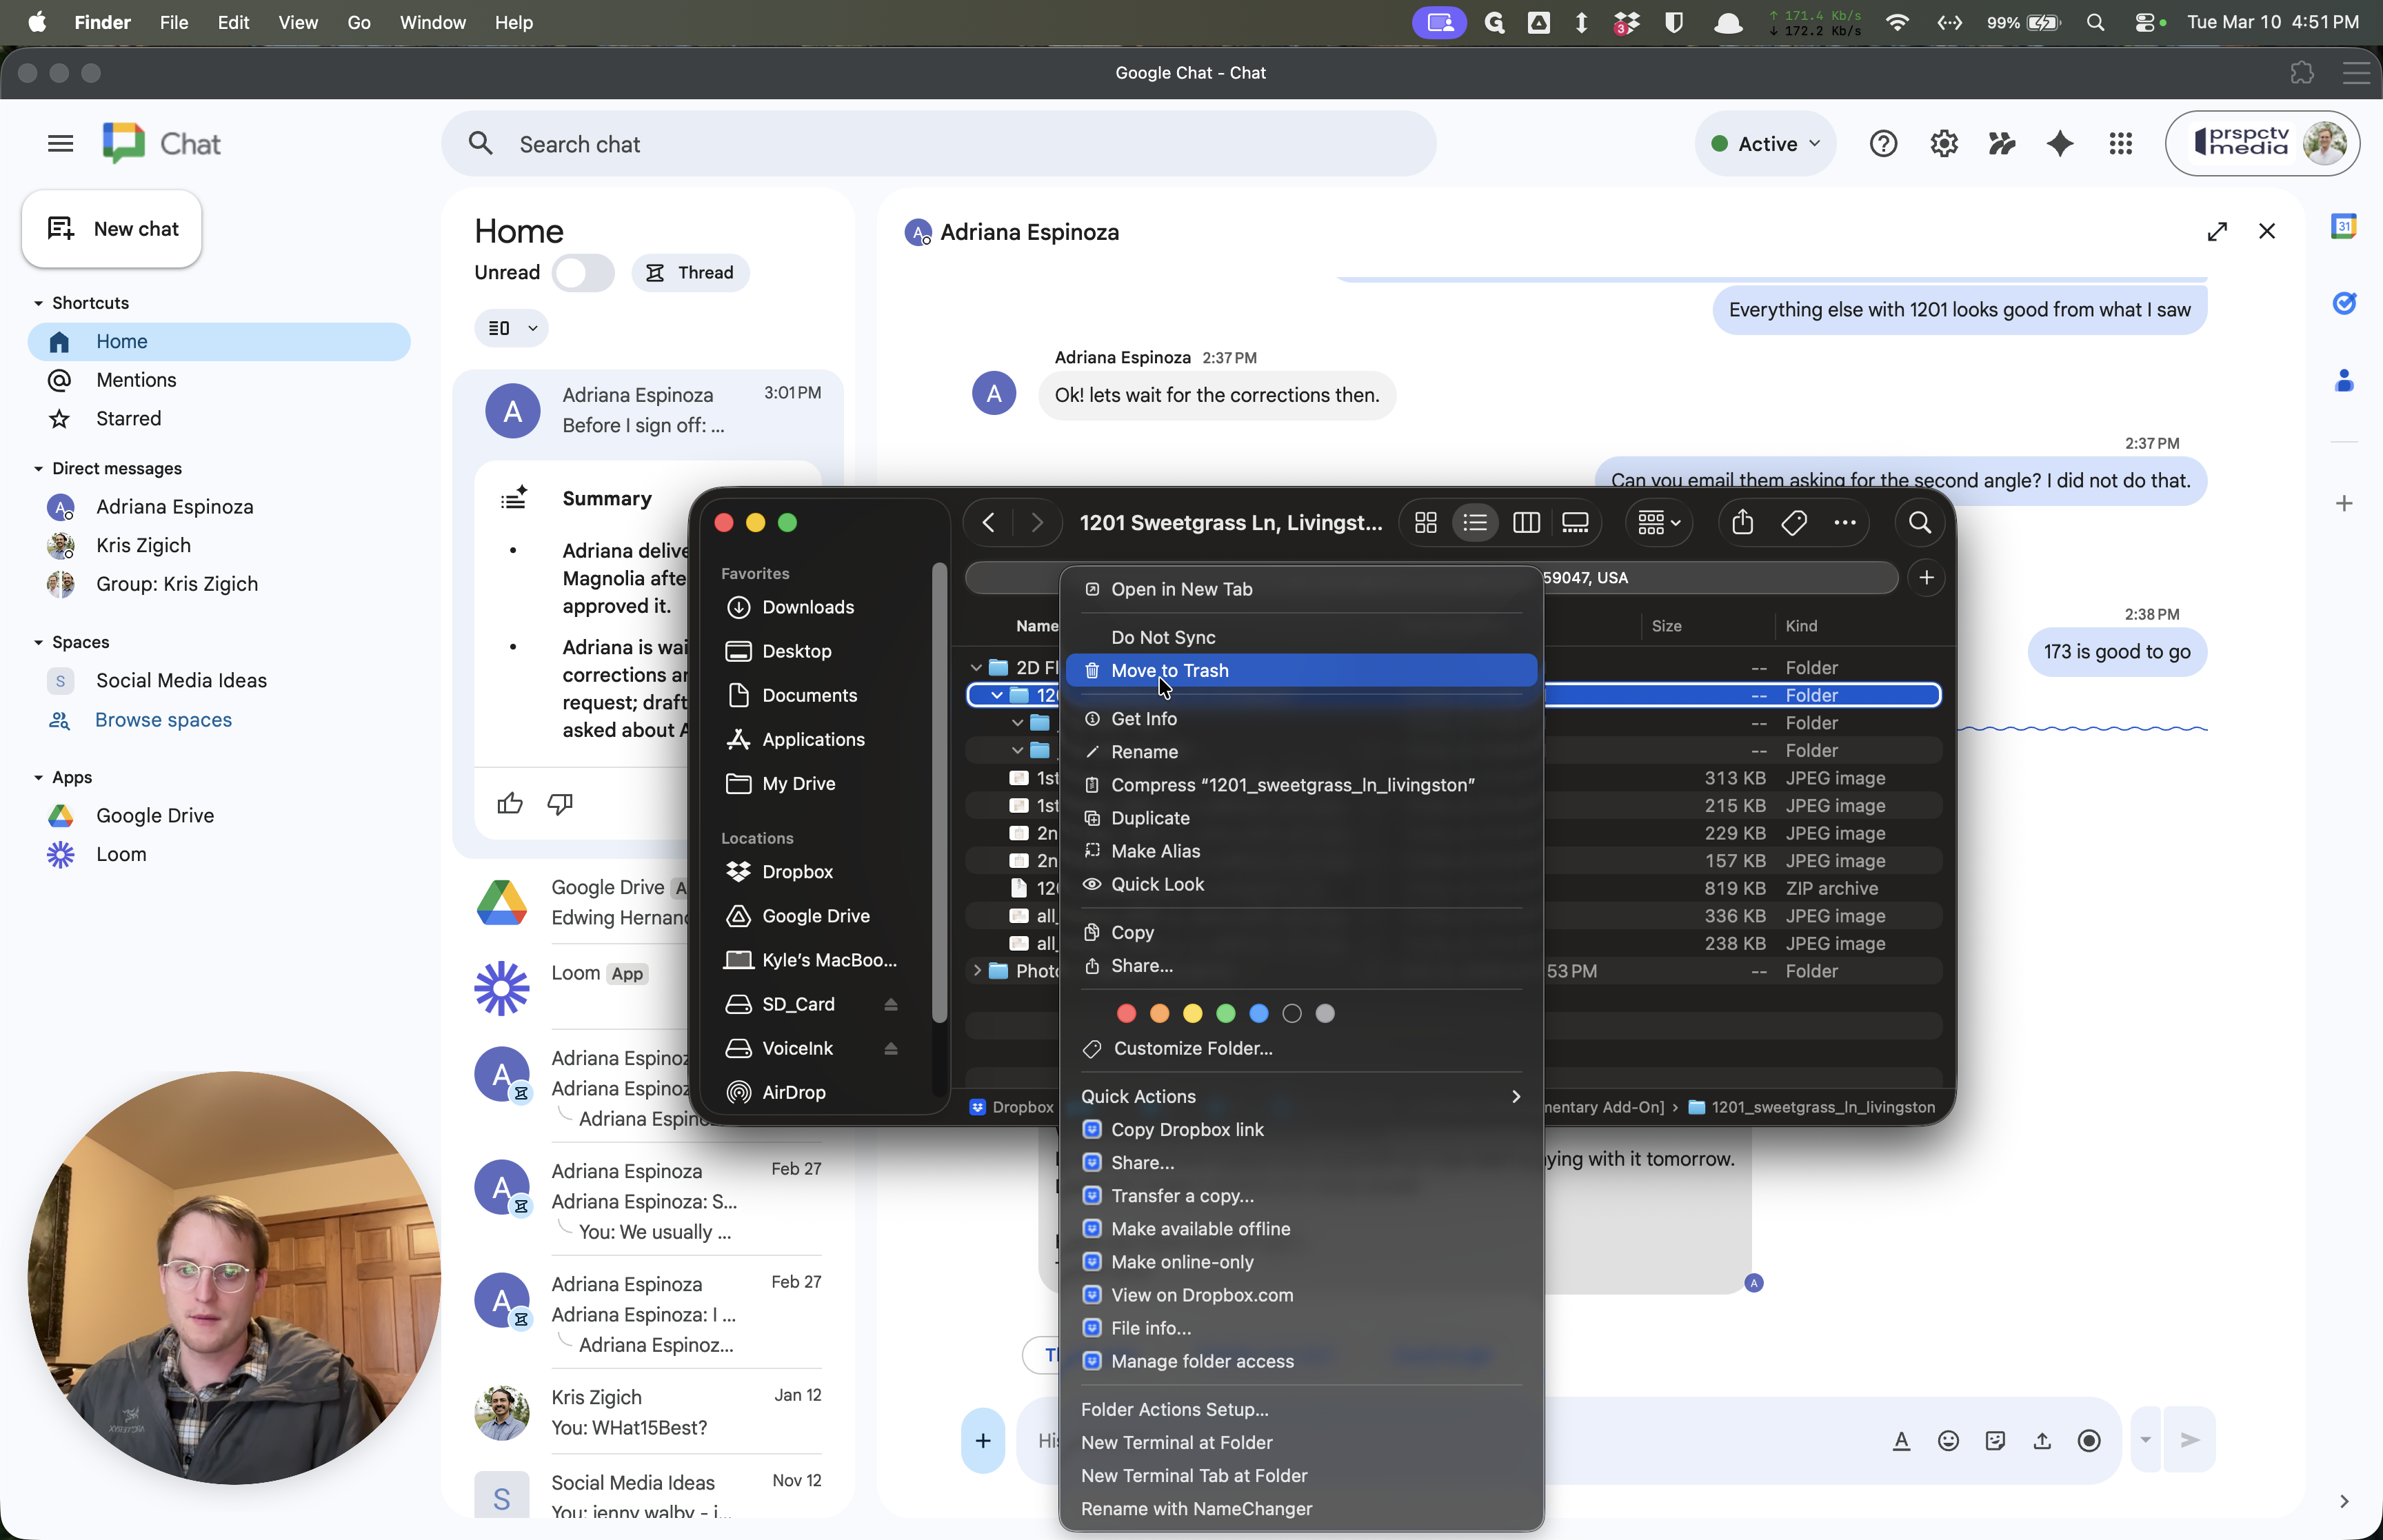Collapse the Direct messages section

pos(38,468)
